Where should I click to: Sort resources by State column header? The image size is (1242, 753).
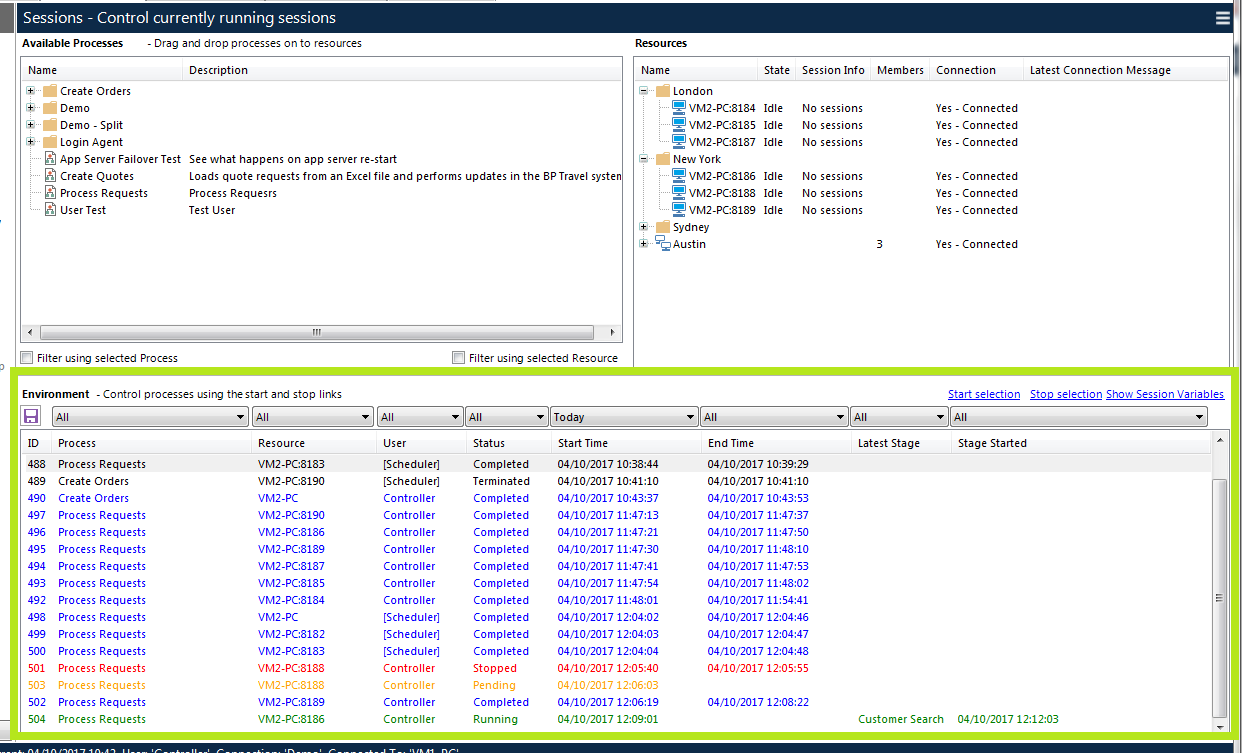coord(777,70)
